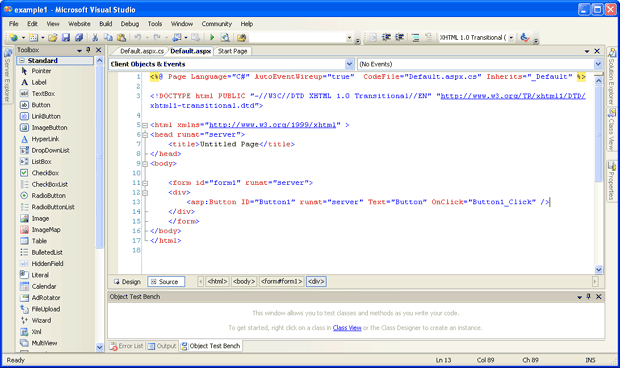Click the green Start Debugging arrow

click(x=212, y=38)
